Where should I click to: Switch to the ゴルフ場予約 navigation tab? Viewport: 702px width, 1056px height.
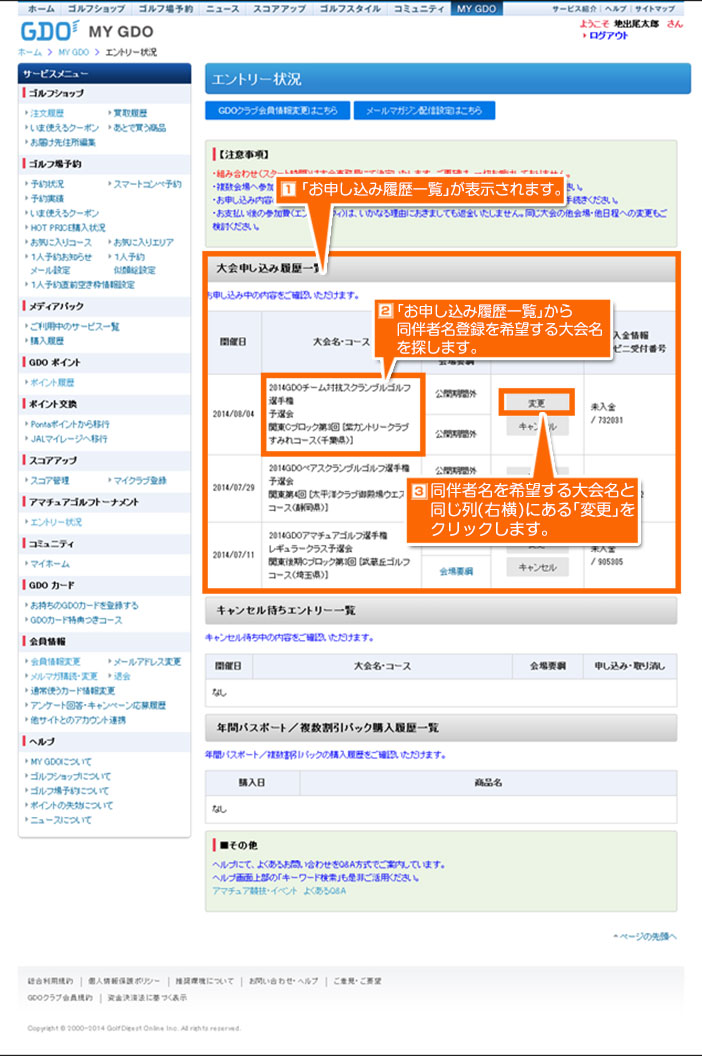pyautogui.click(x=166, y=9)
